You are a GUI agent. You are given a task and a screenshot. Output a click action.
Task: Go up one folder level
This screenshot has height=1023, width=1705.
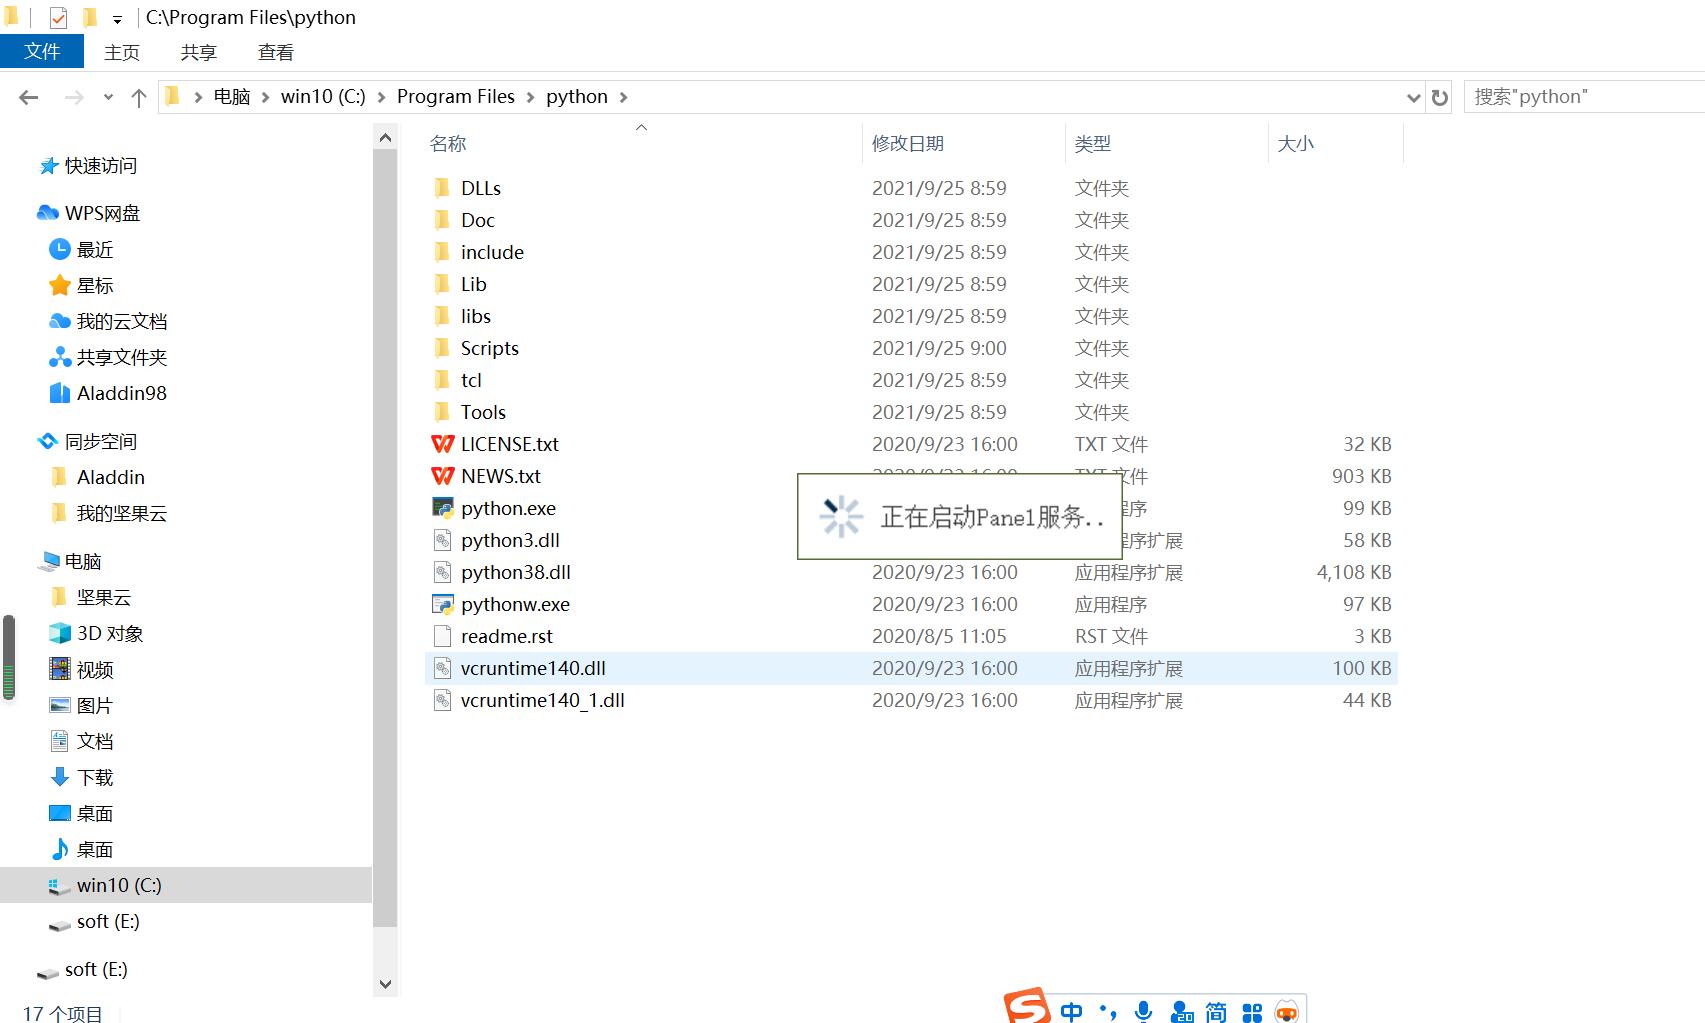[x=139, y=97]
